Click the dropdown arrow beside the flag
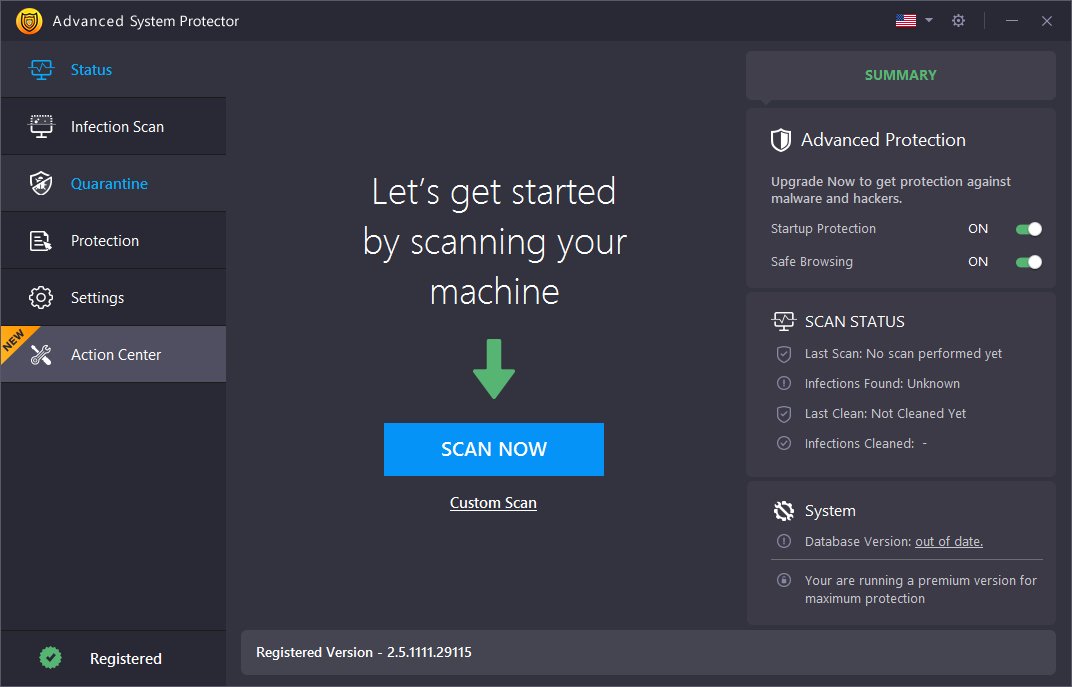This screenshot has height=687, width=1072. tap(929, 21)
